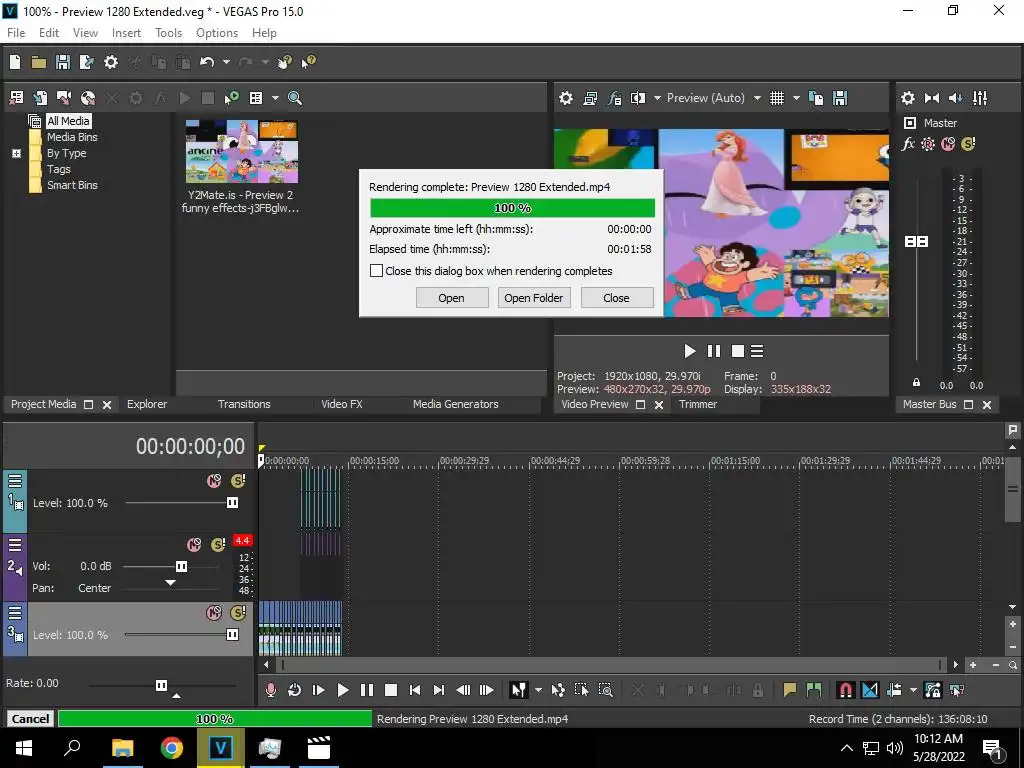Viewport: 1024px width, 768px height.
Task: Open the Options menu
Action: click(217, 33)
